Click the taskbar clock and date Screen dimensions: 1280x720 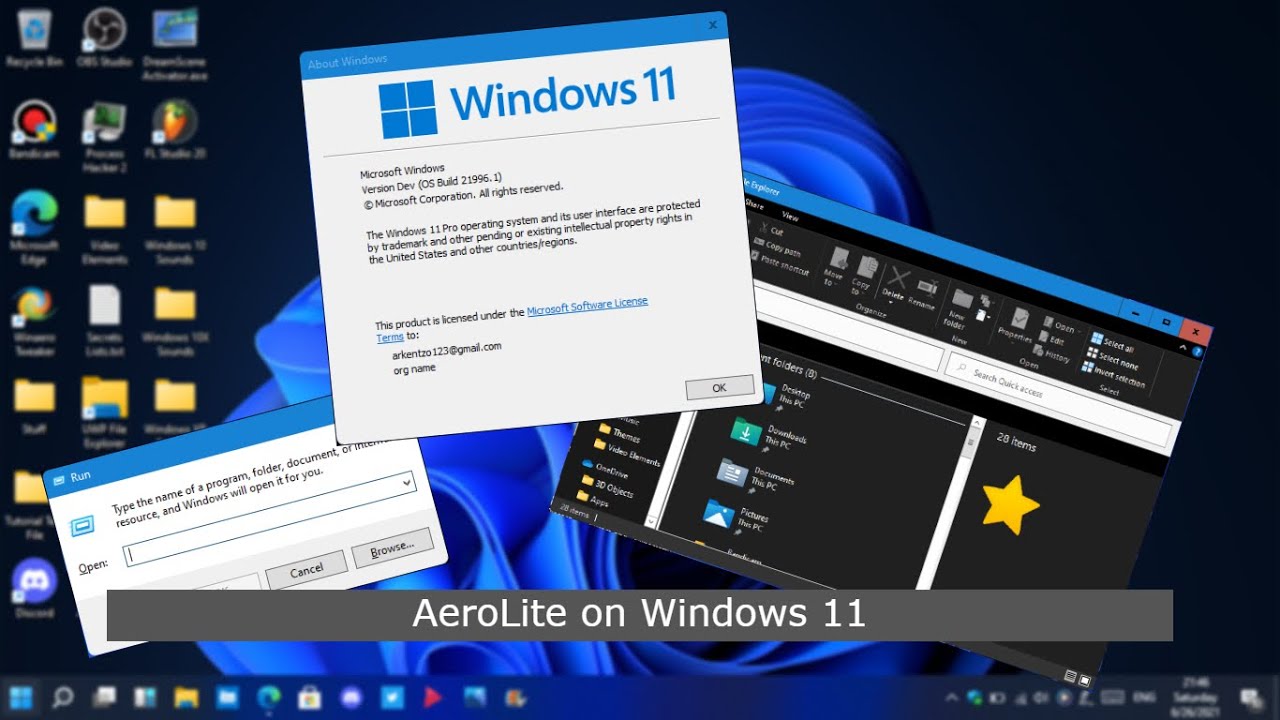[1194, 697]
